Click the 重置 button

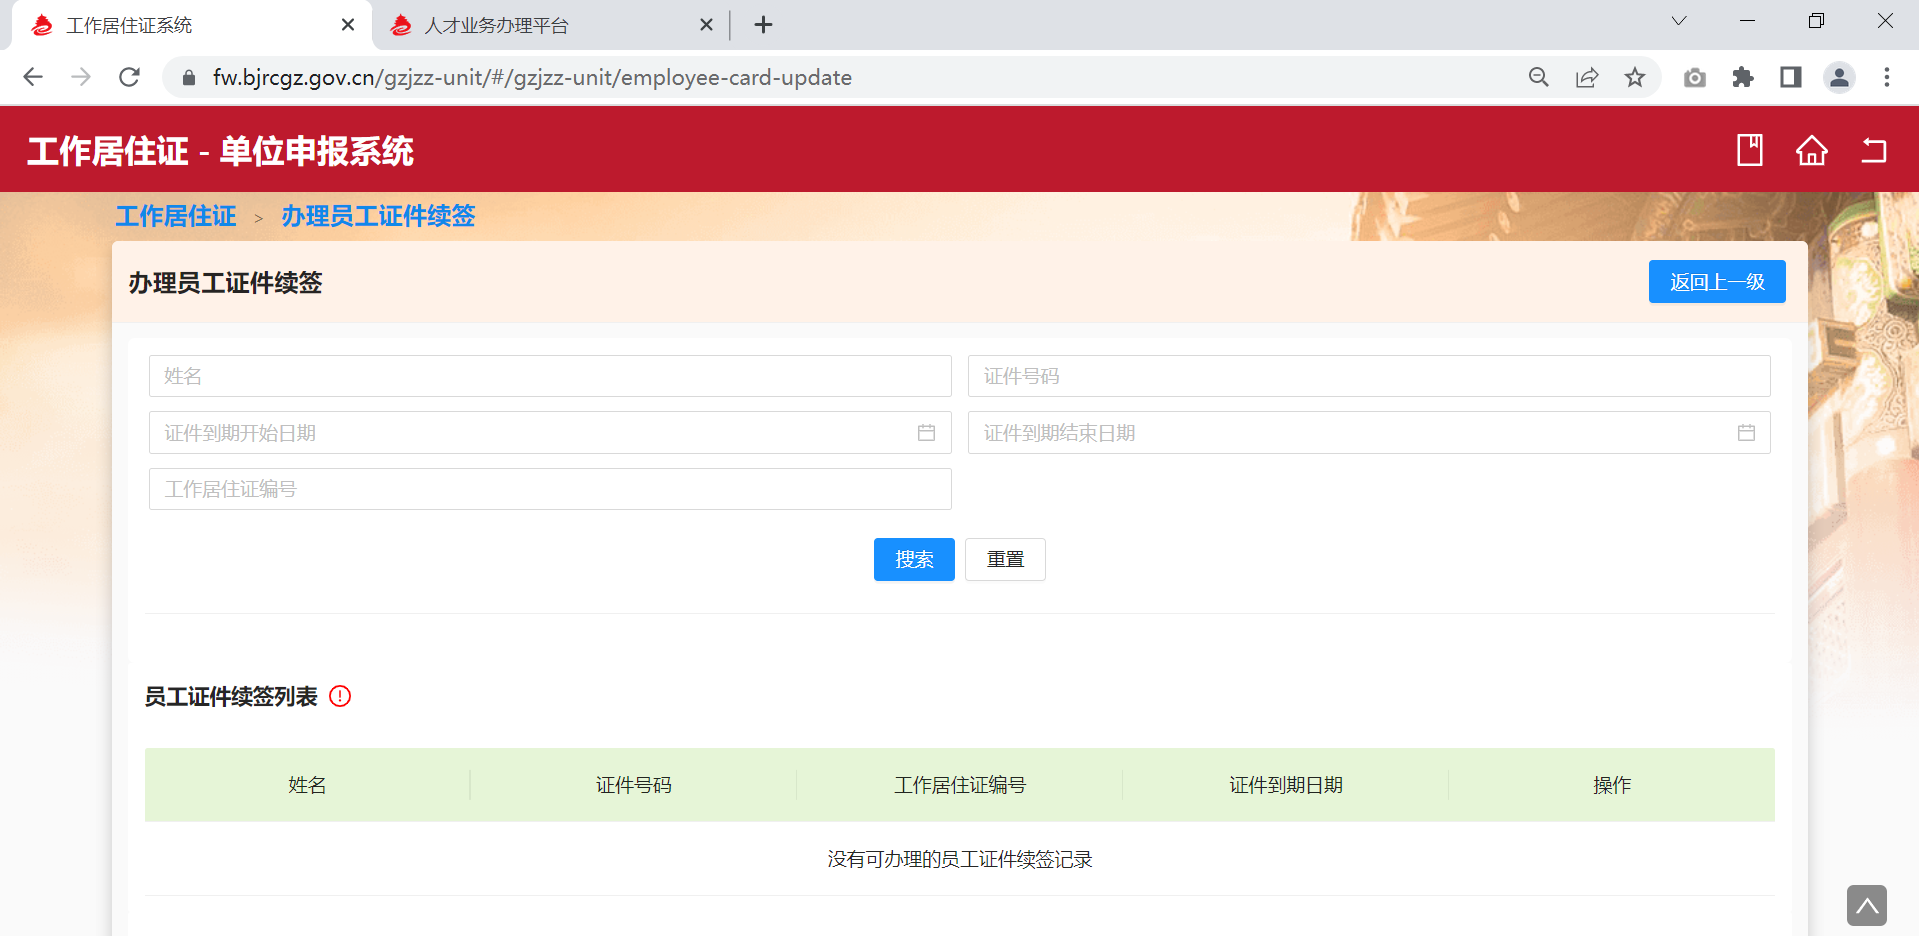tap(1005, 559)
